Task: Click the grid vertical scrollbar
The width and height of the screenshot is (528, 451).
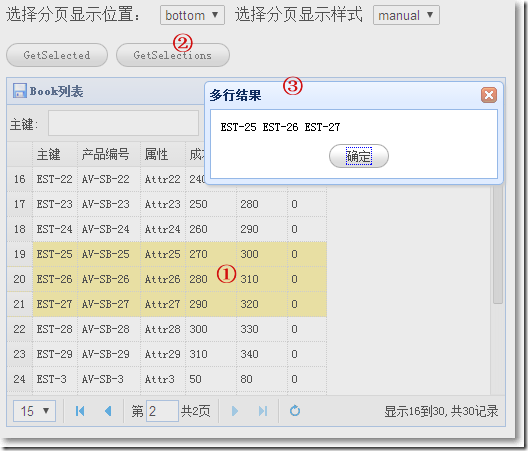Action: tap(498, 245)
